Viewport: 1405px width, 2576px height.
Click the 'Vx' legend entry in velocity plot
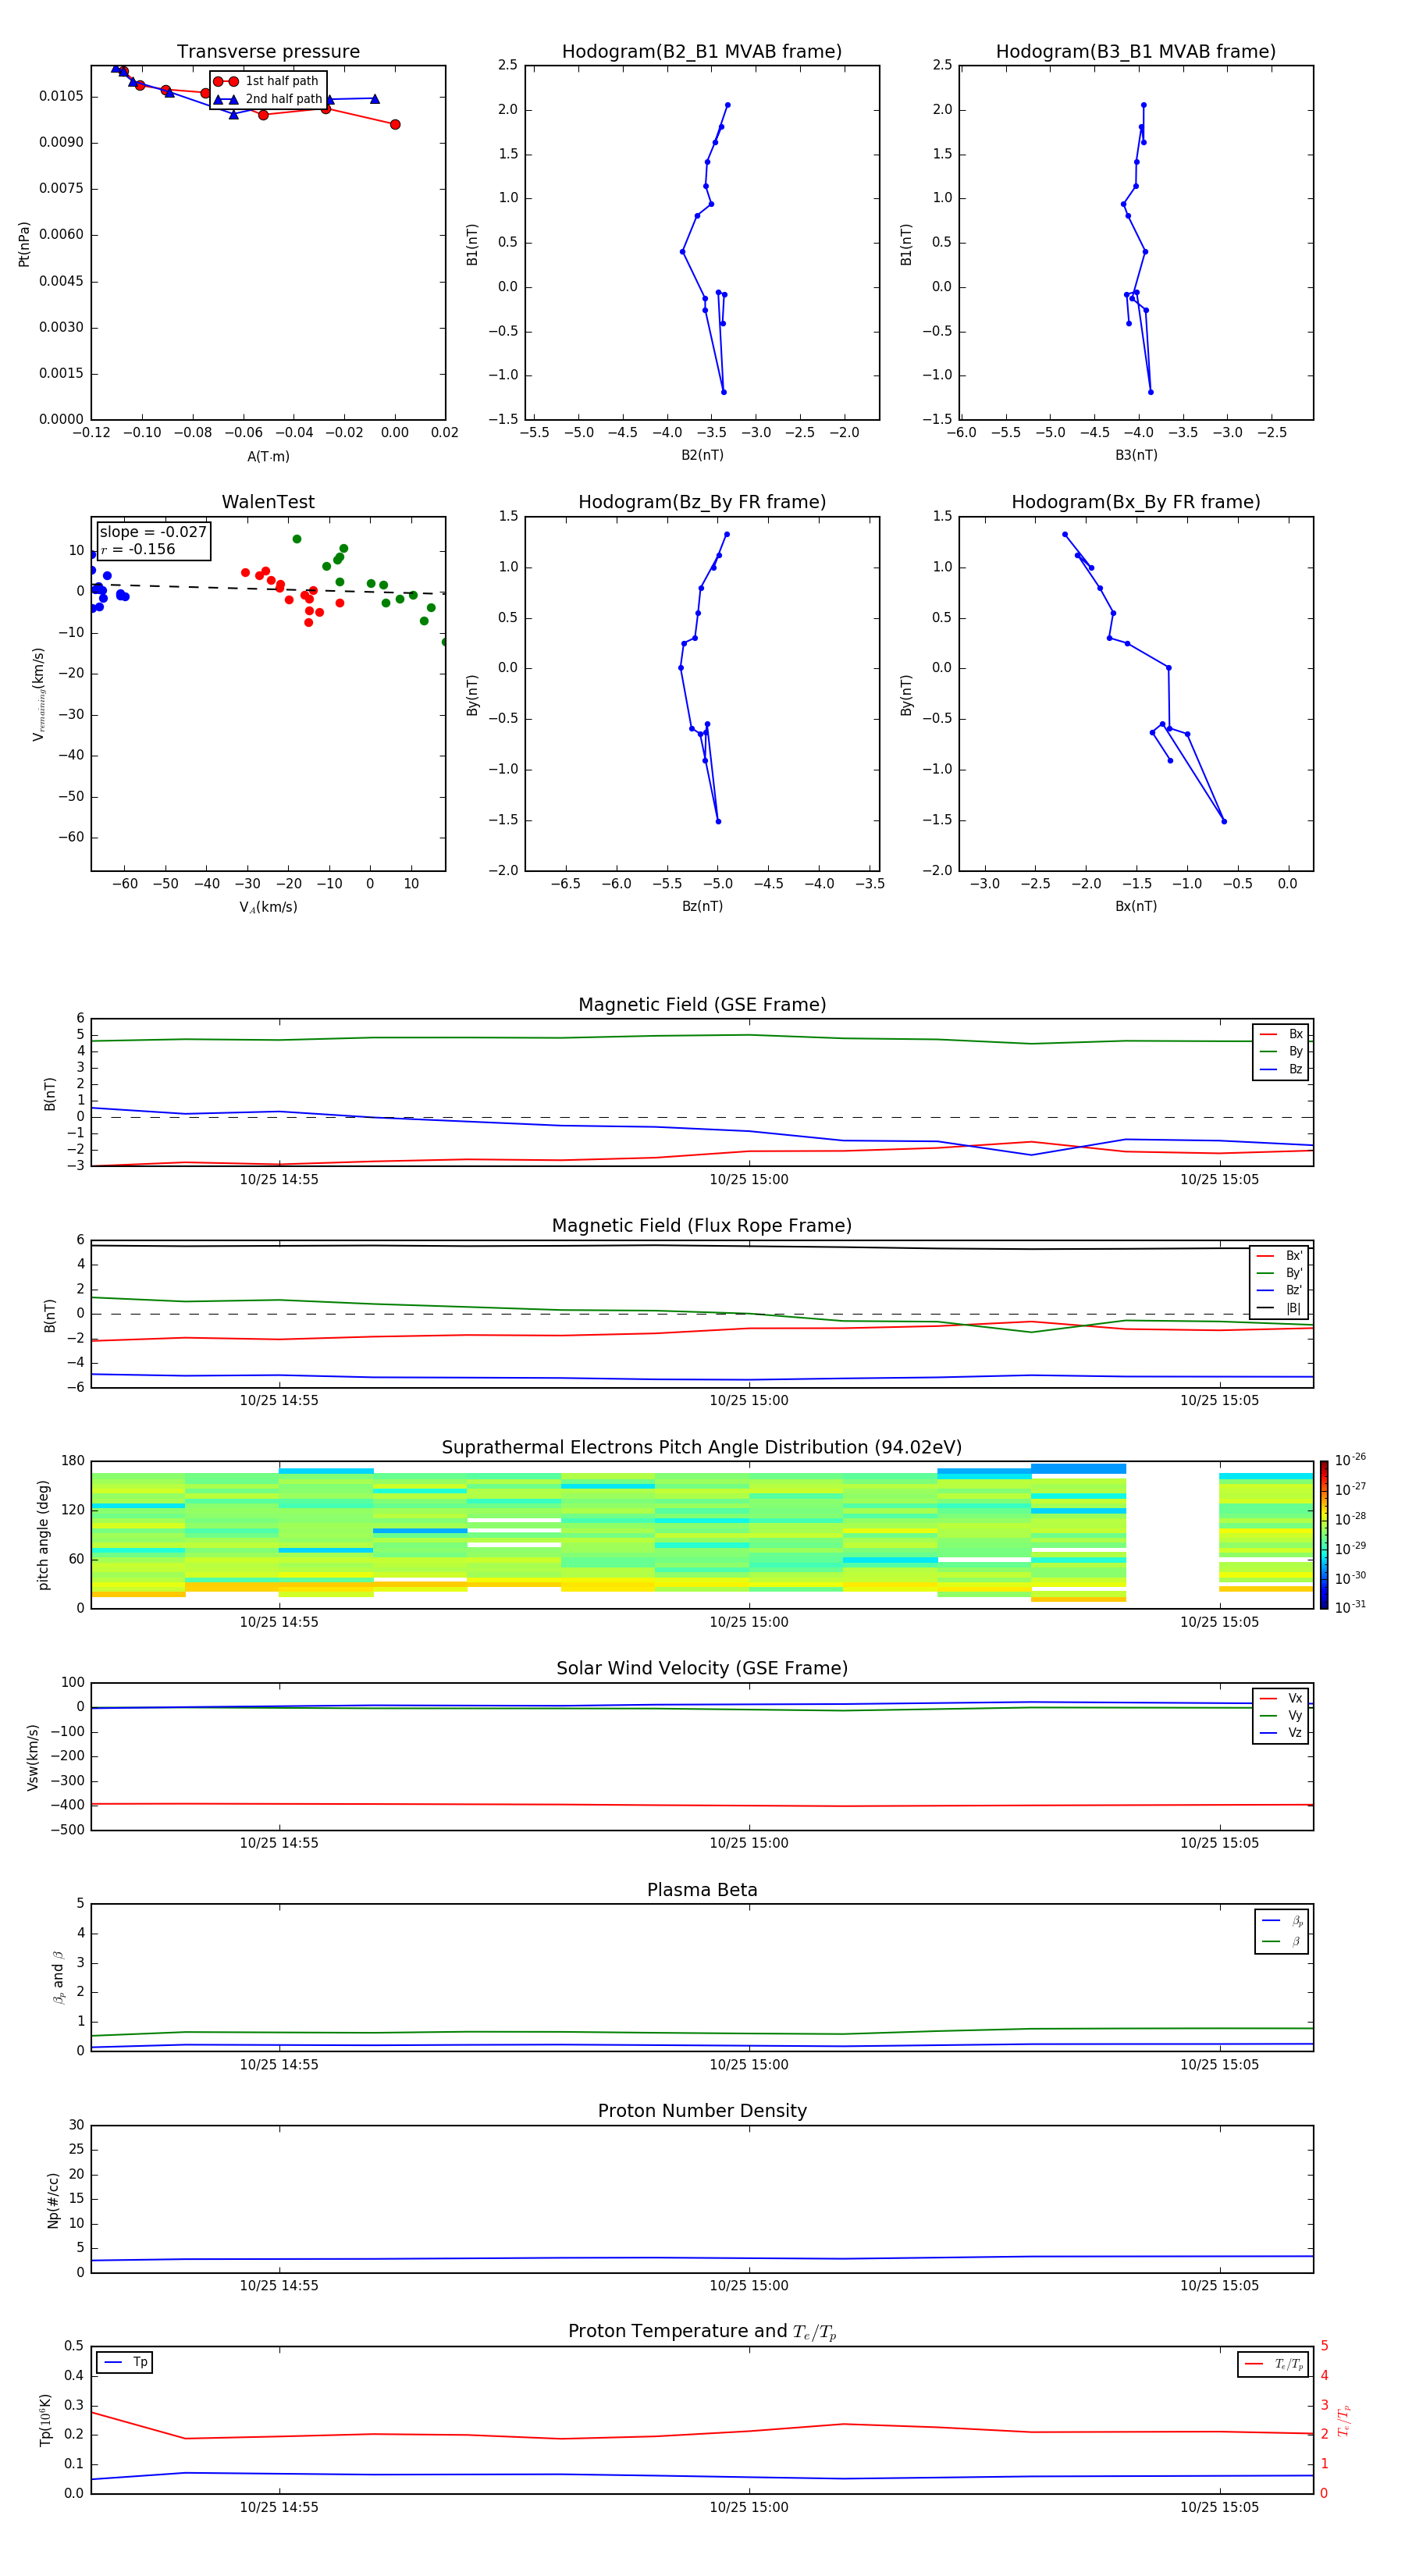pos(1281,1698)
